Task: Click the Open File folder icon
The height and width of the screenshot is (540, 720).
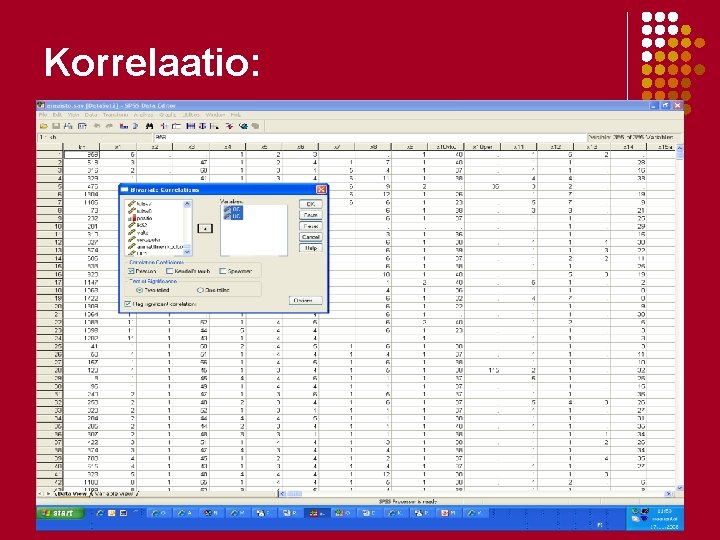Action: [x=44, y=126]
